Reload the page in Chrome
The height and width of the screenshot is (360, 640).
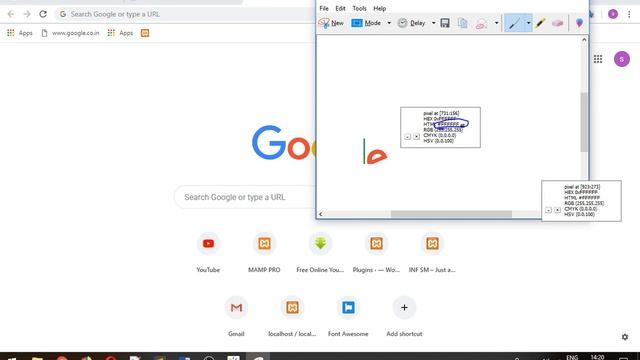tap(43, 14)
